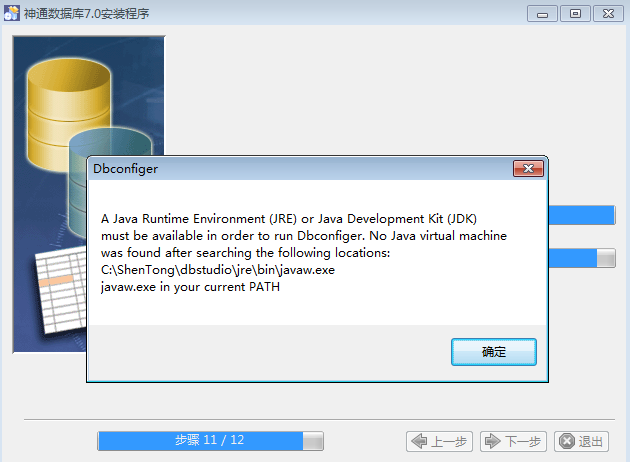Click the installer app icon in title bar
630x462 pixels.
[12, 13]
